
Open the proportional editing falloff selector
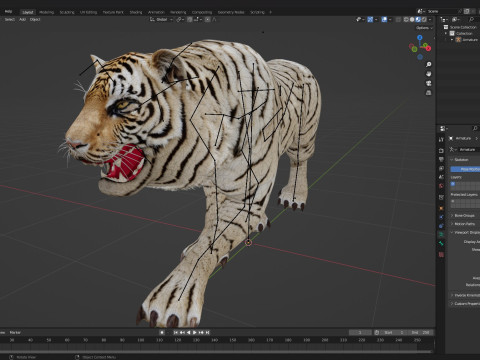214,19
